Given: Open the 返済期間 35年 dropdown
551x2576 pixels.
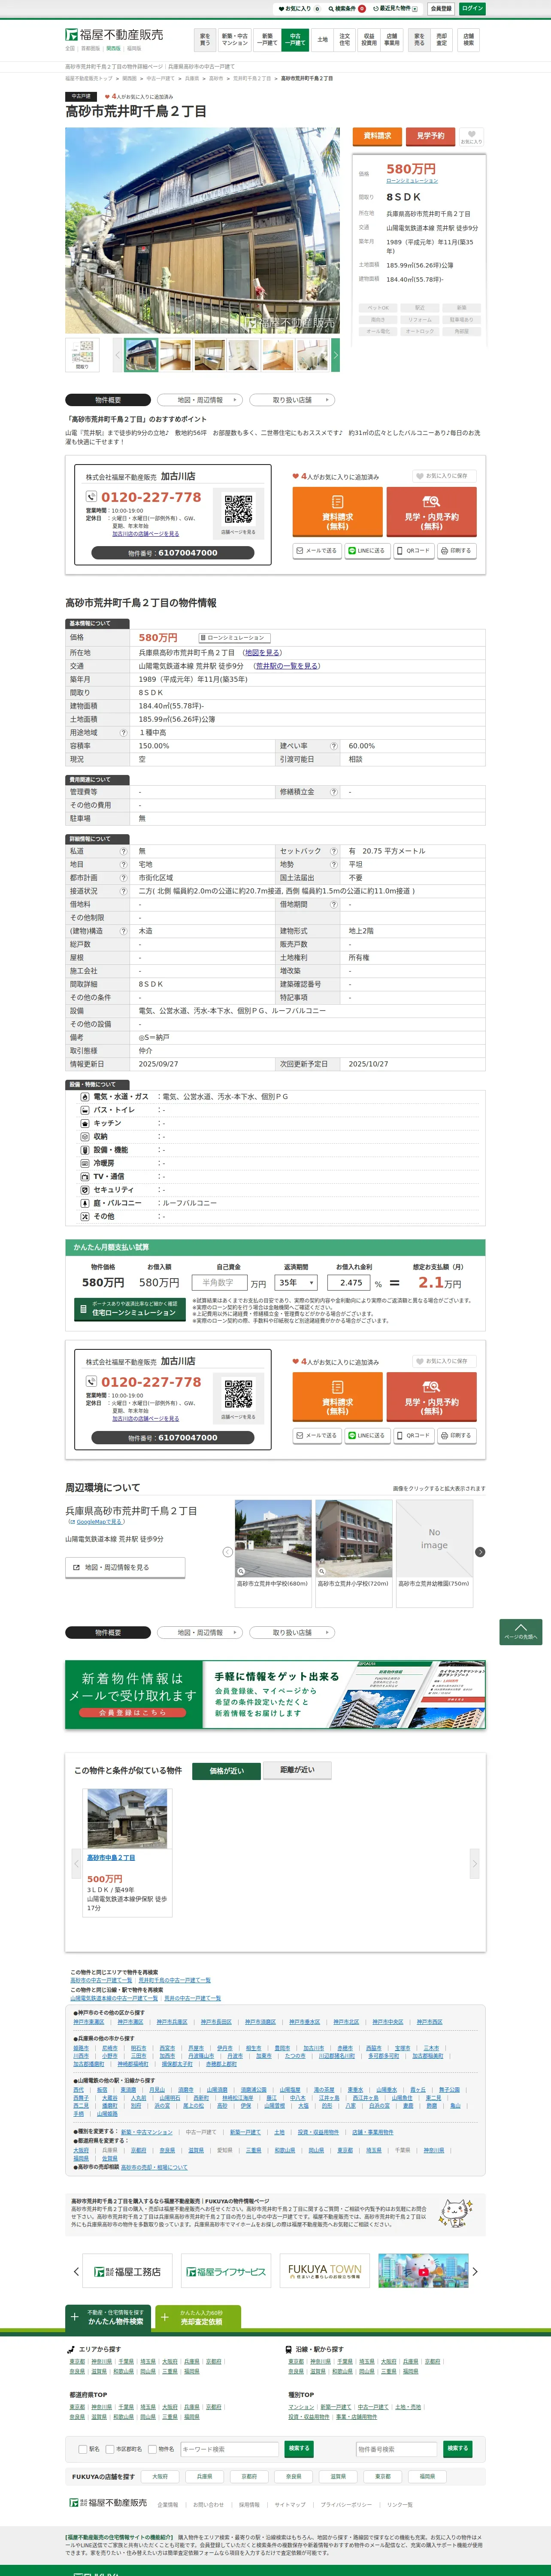Looking at the screenshot, I should pos(297,1282).
